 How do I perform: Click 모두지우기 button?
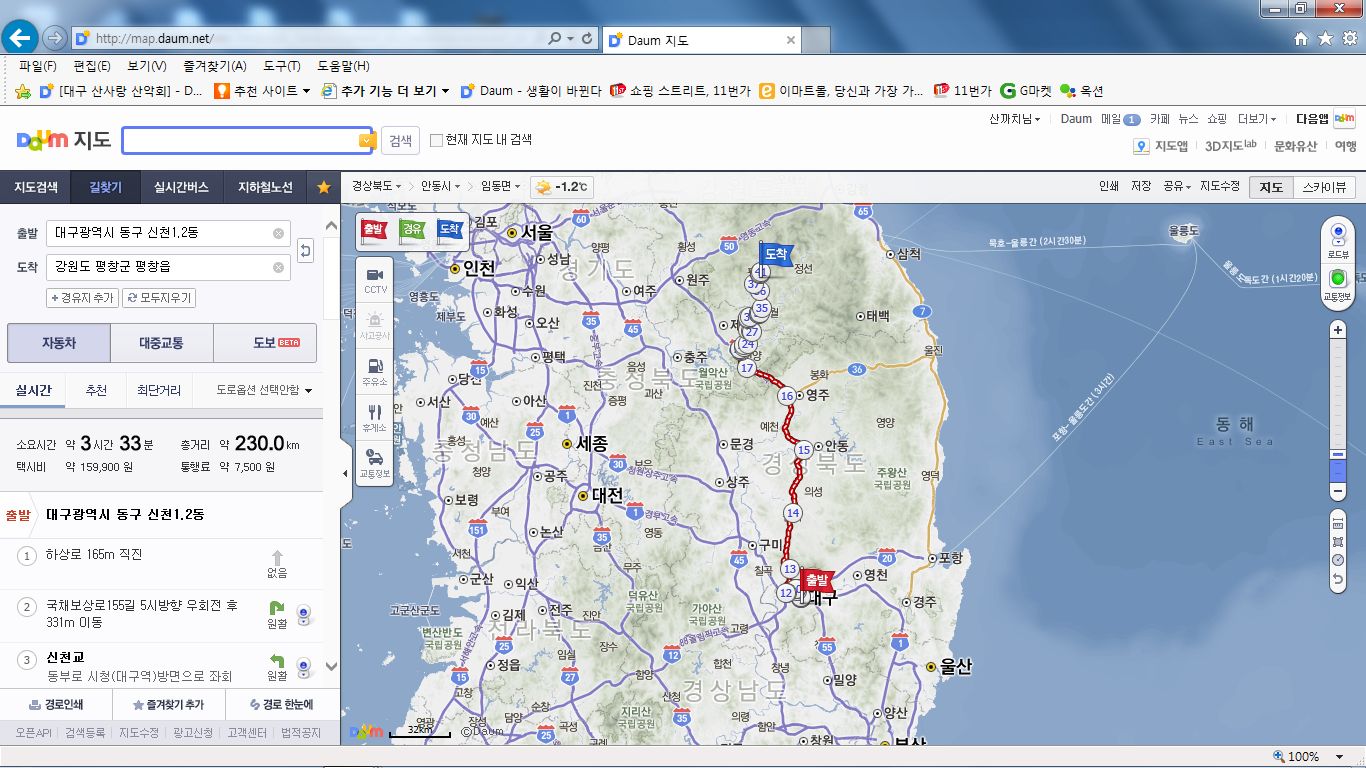pyautogui.click(x=158, y=298)
